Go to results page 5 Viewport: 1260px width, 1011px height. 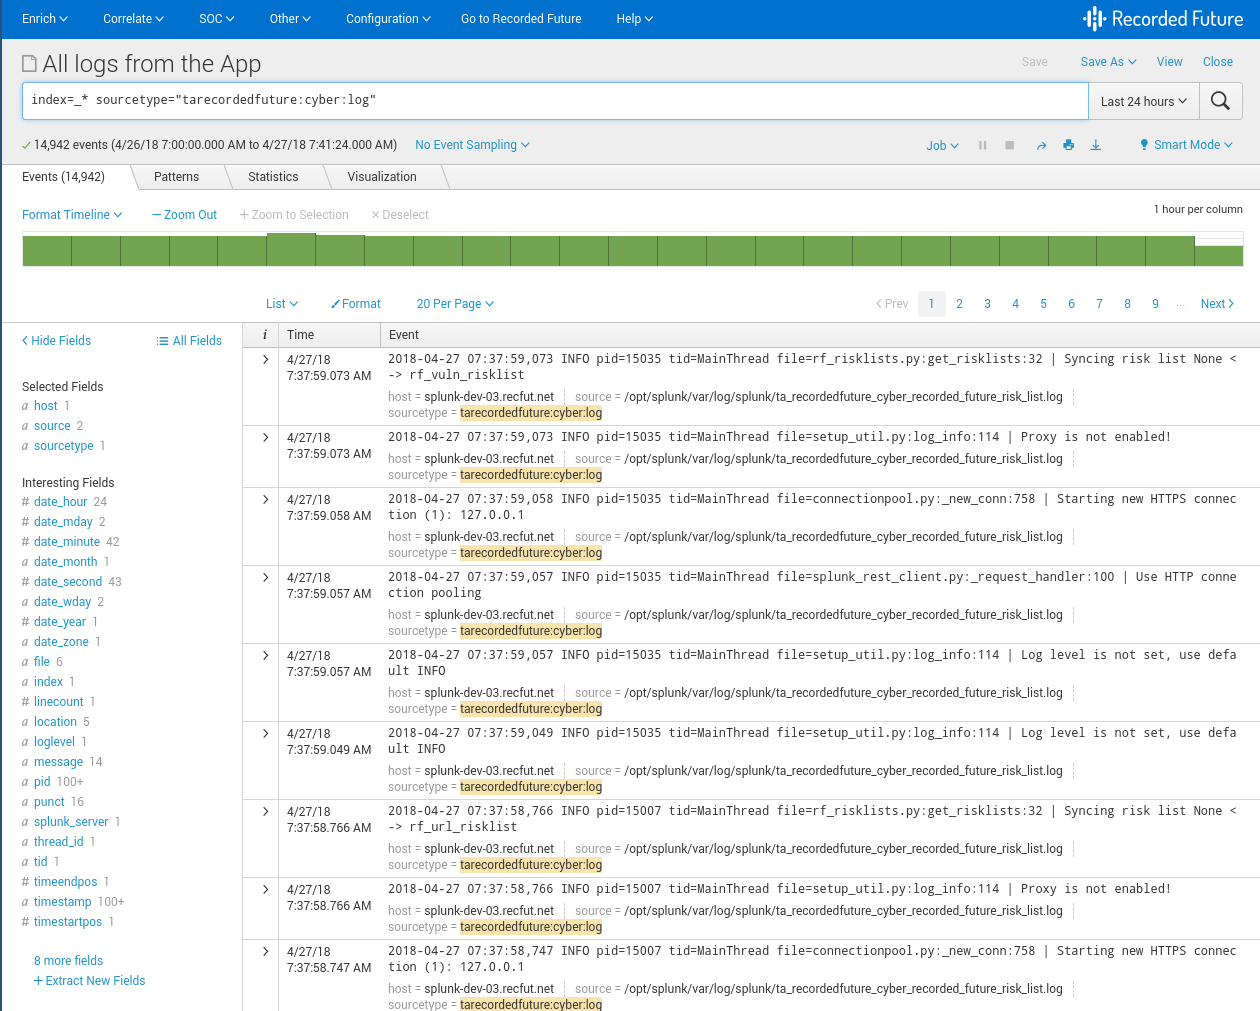tap(1043, 304)
